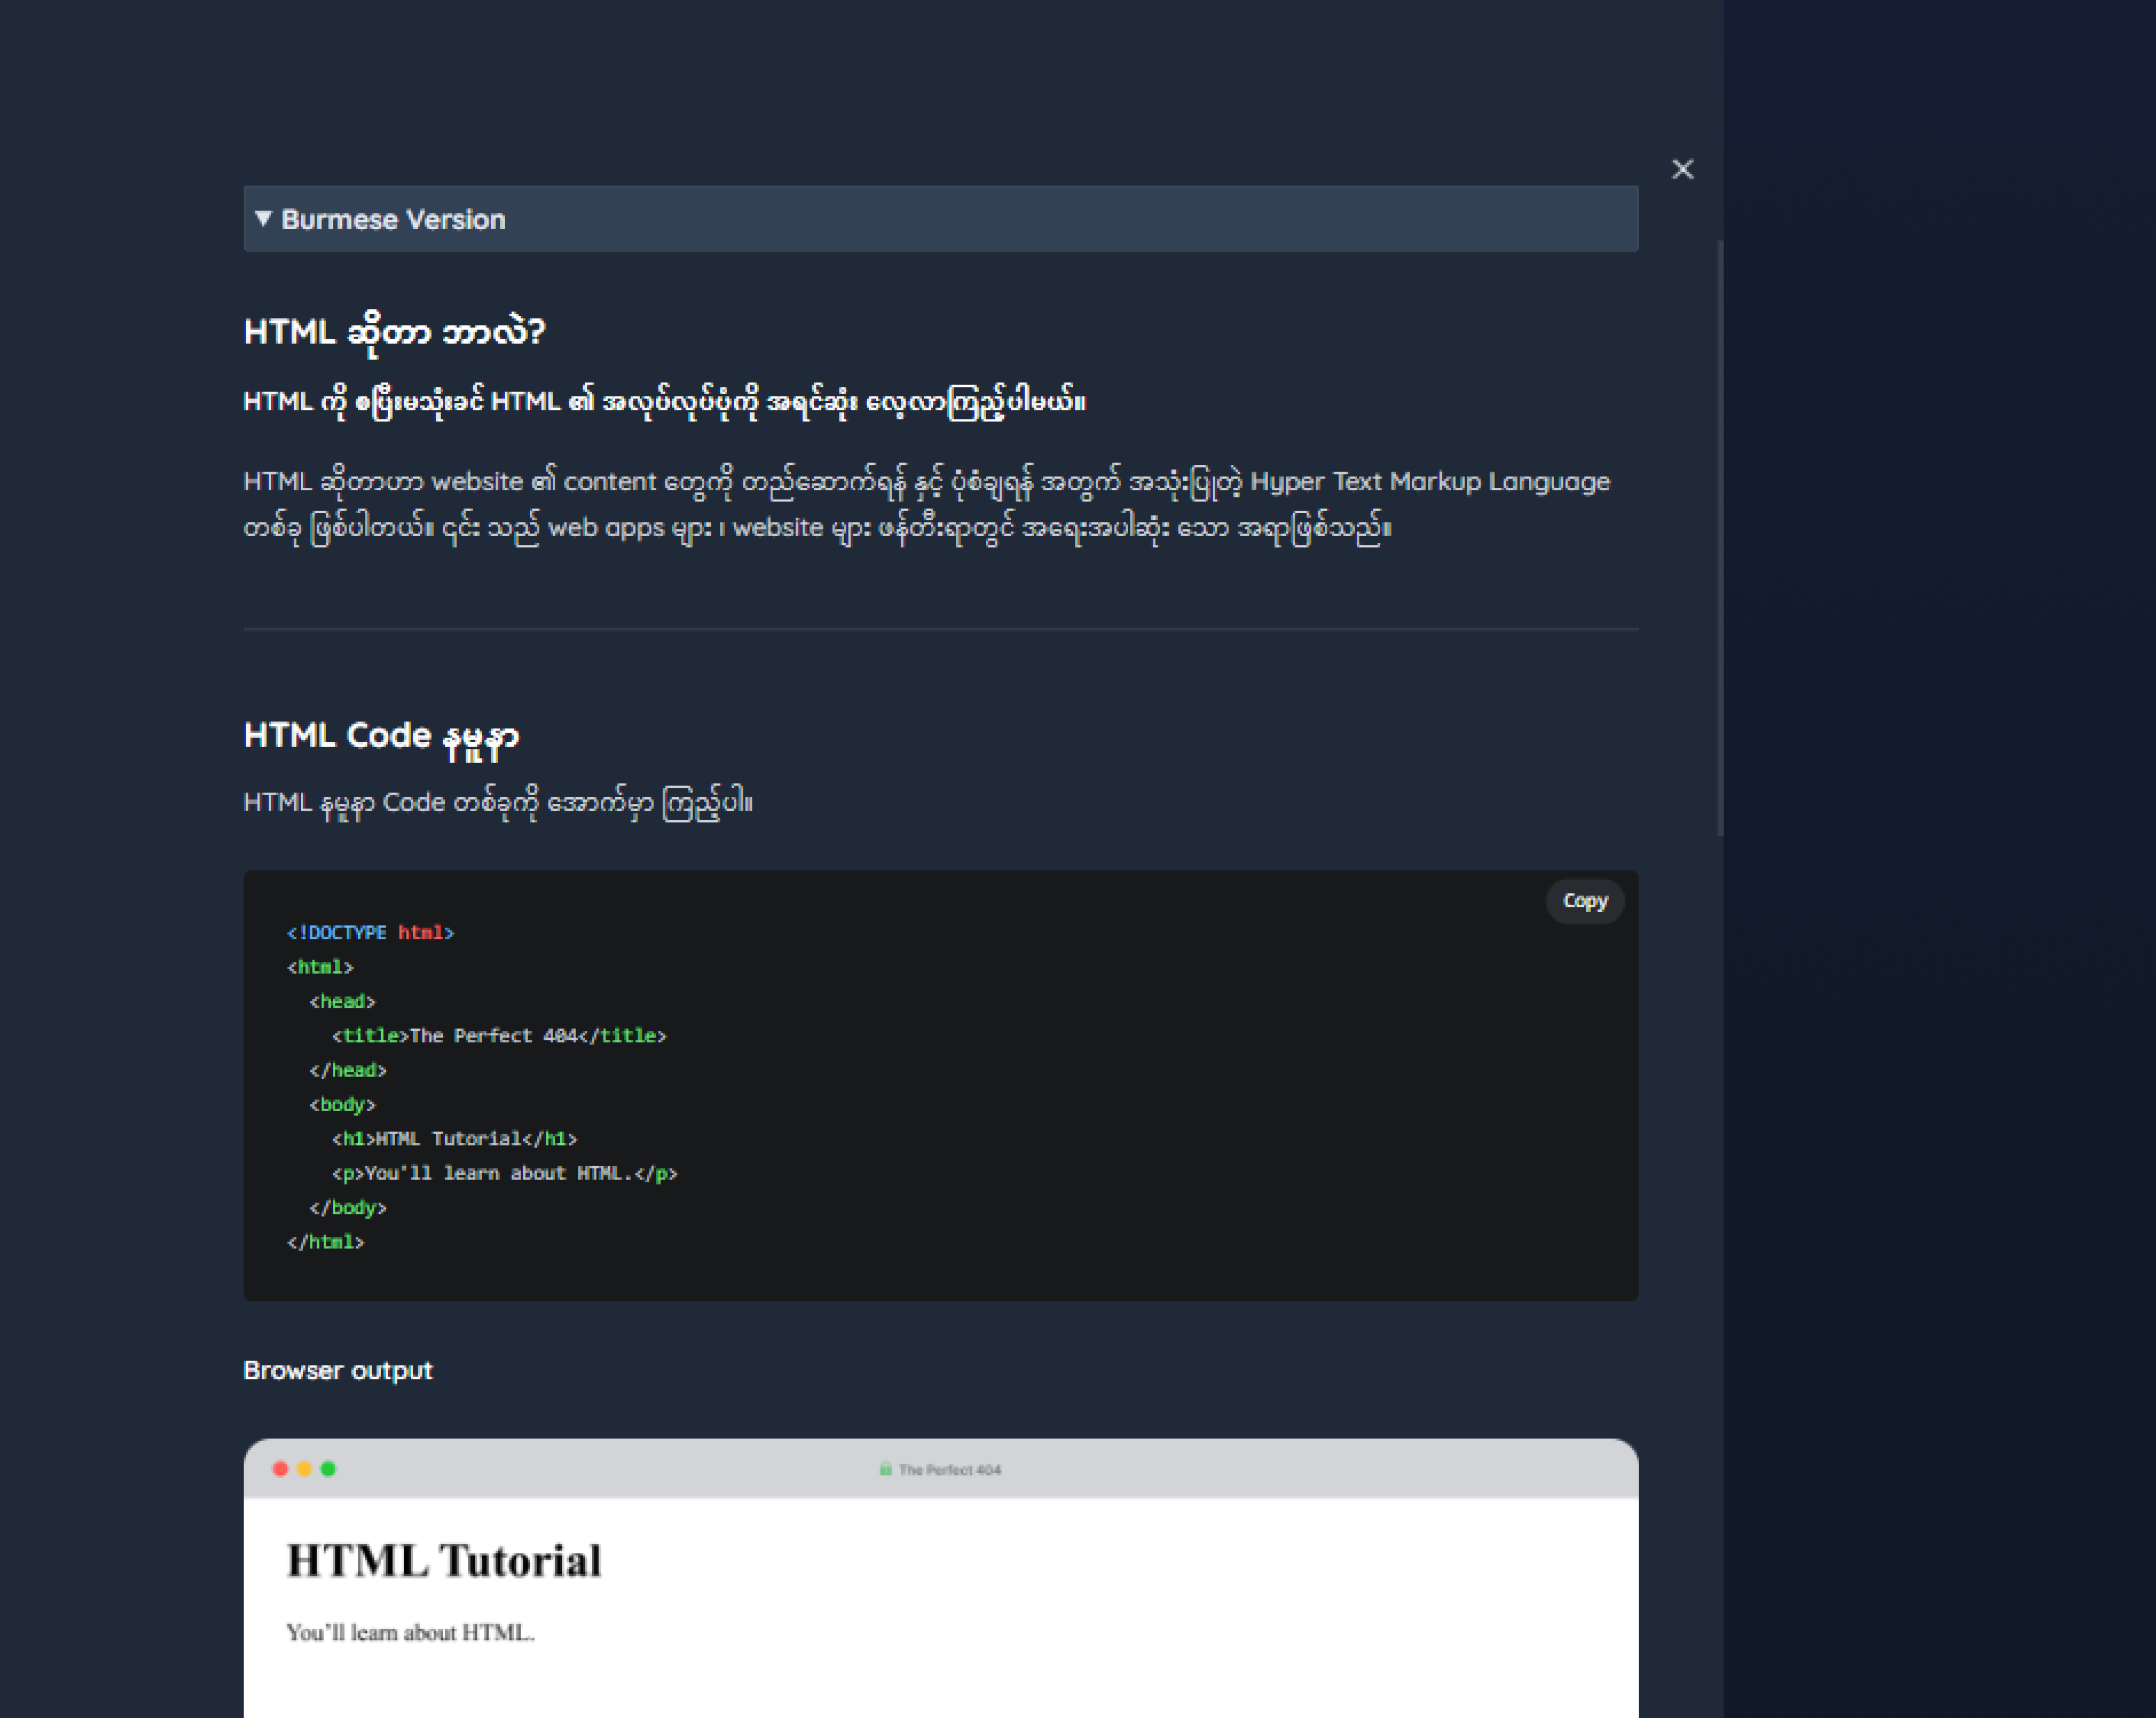Copy the HTML code sample
2156x1718 pixels.
tap(1584, 901)
